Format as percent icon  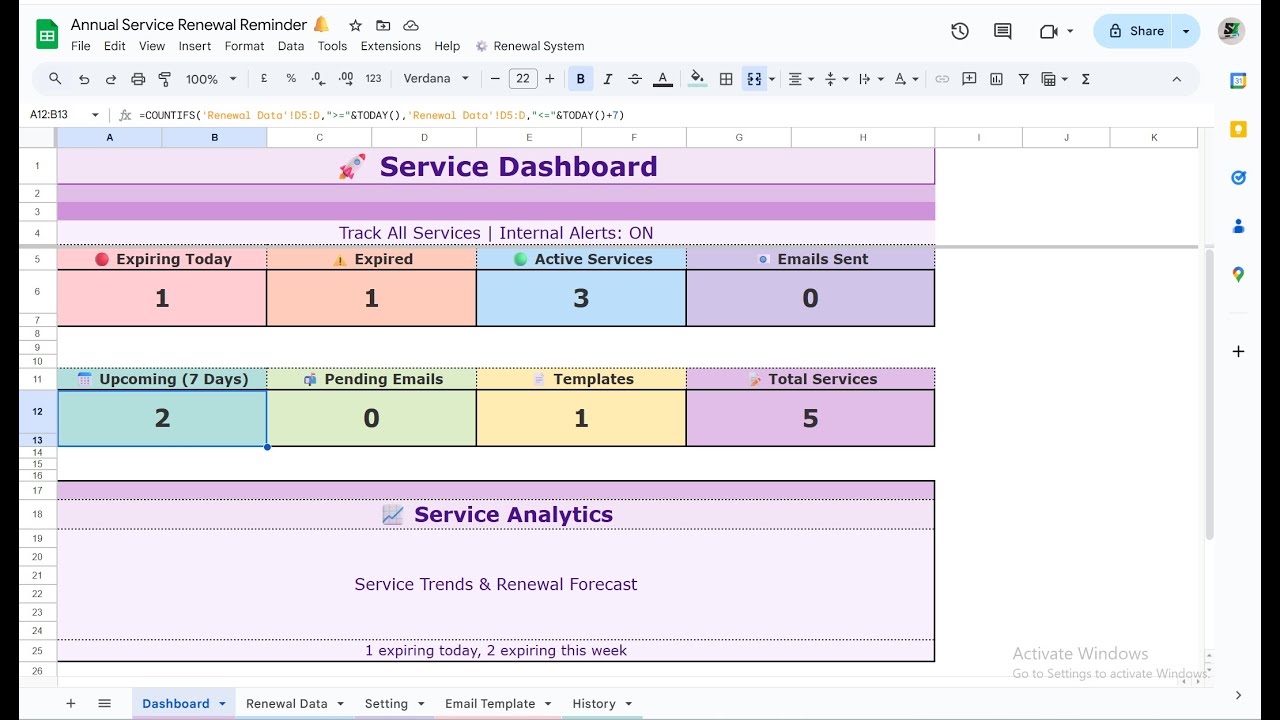coord(291,79)
